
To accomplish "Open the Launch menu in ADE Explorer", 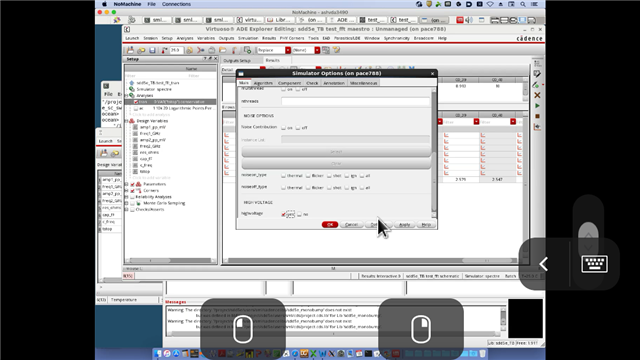I will pyautogui.click(x=132, y=38).
